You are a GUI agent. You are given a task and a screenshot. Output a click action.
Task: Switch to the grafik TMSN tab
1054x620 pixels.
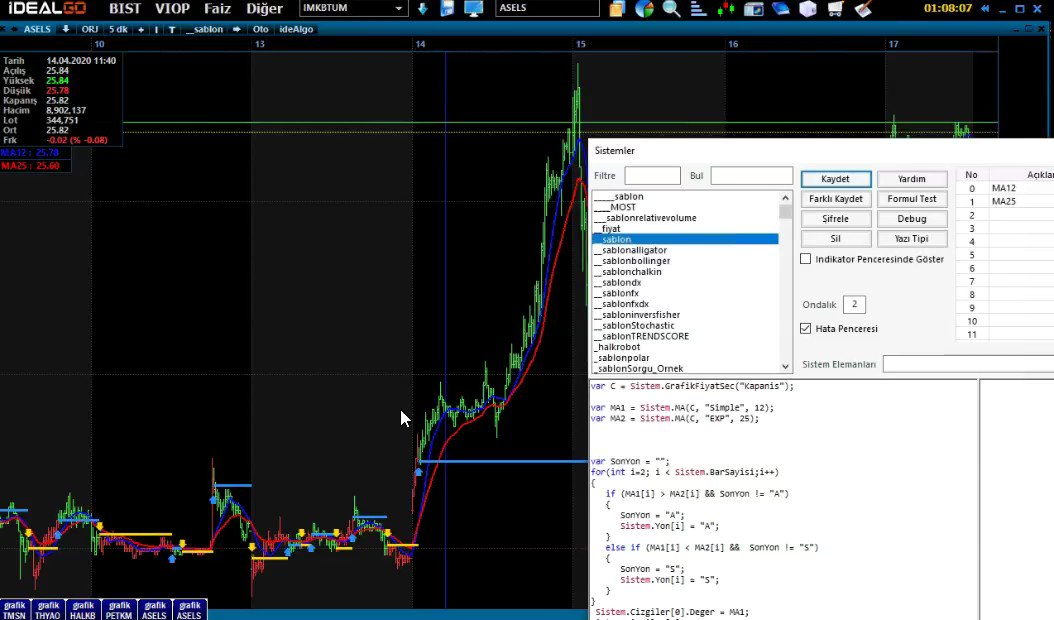14,610
